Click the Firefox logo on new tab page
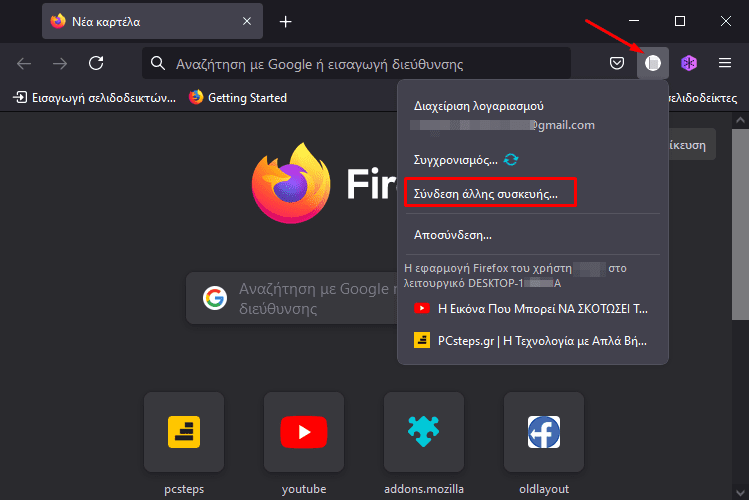Viewport: 749px width, 500px height. [291, 183]
